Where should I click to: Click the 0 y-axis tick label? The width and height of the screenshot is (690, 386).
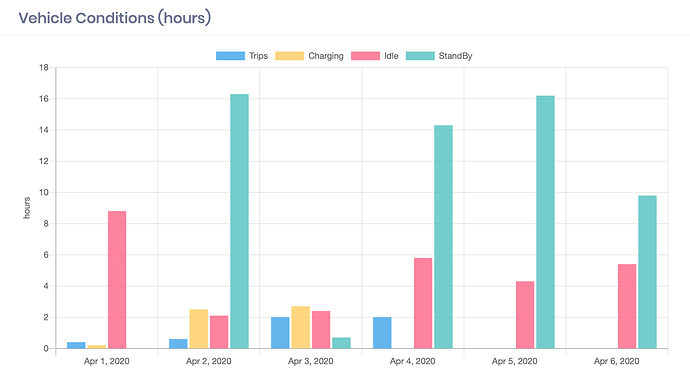tap(46, 349)
